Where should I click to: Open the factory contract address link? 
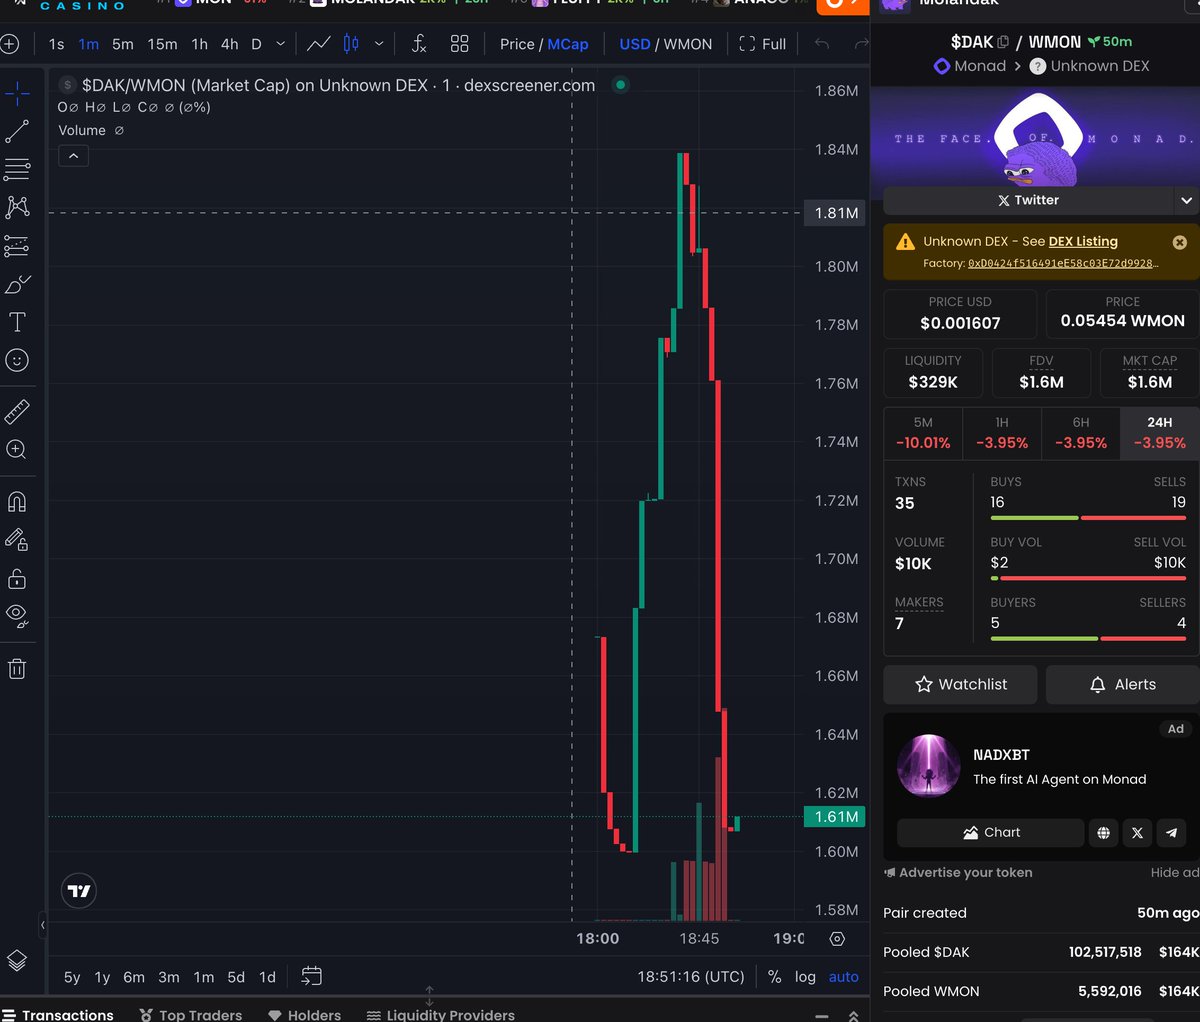coord(1061,263)
